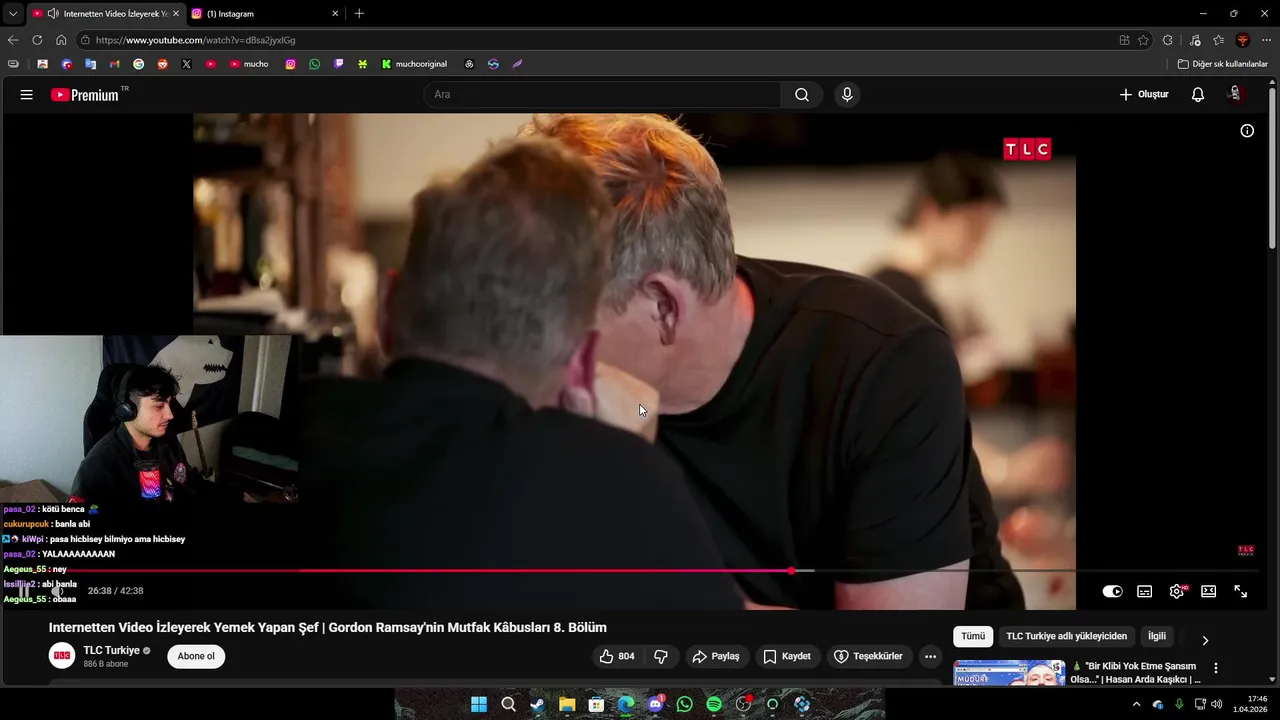This screenshot has height=720, width=1280.
Task: Open player settings gear
Action: (x=1177, y=591)
